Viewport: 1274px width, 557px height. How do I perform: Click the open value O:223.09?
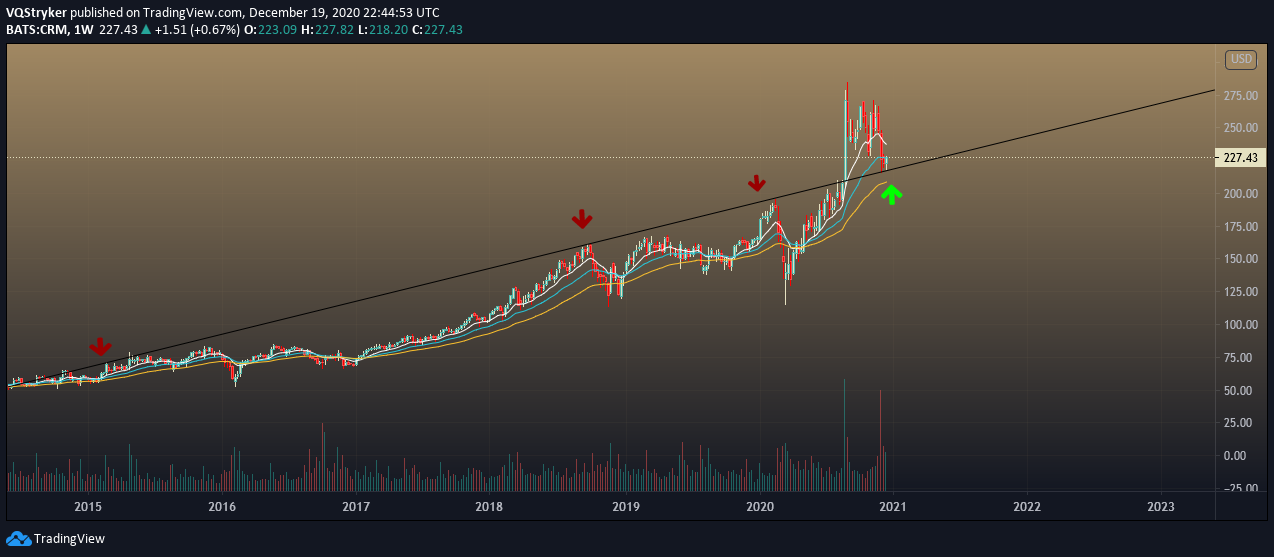(272, 29)
